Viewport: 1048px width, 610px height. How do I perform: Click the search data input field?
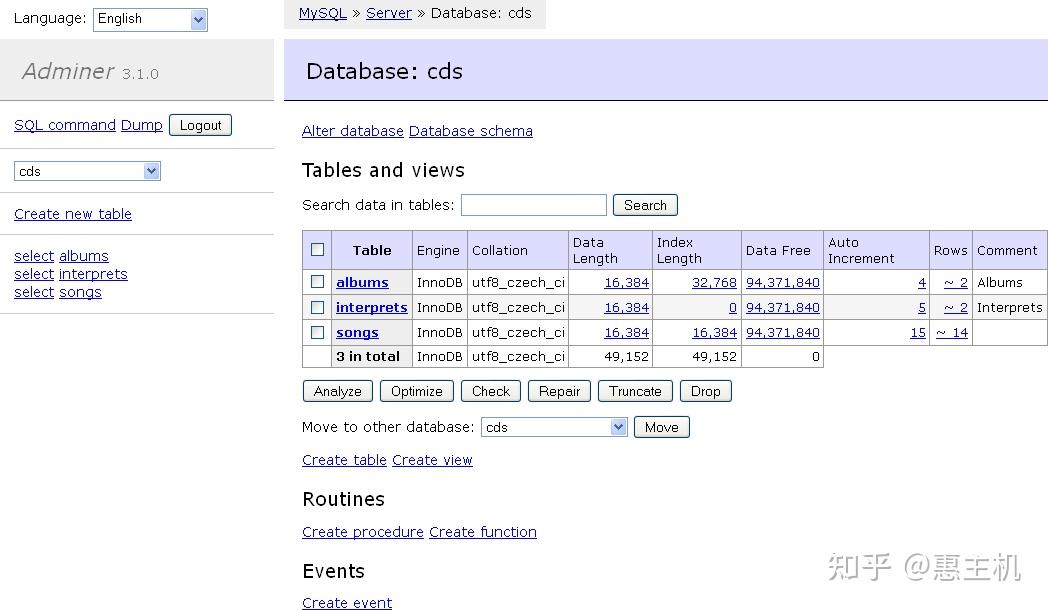pos(533,204)
